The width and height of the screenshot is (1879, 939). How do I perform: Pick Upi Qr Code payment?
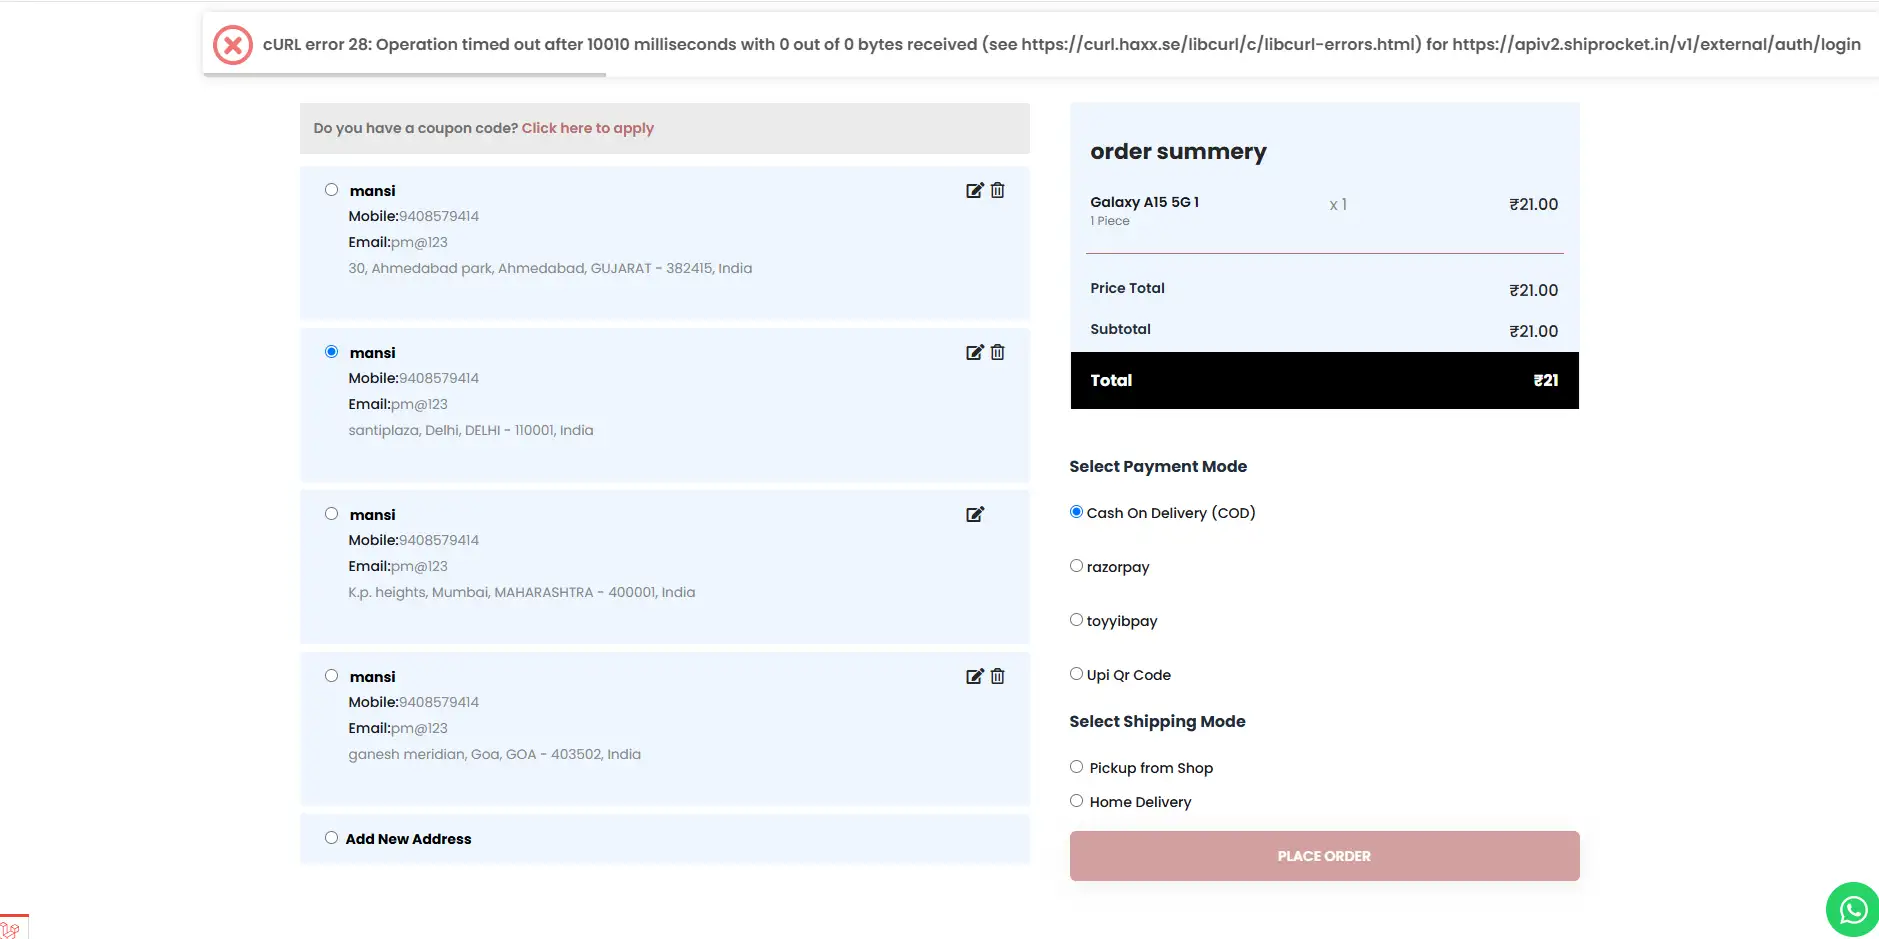click(x=1076, y=674)
